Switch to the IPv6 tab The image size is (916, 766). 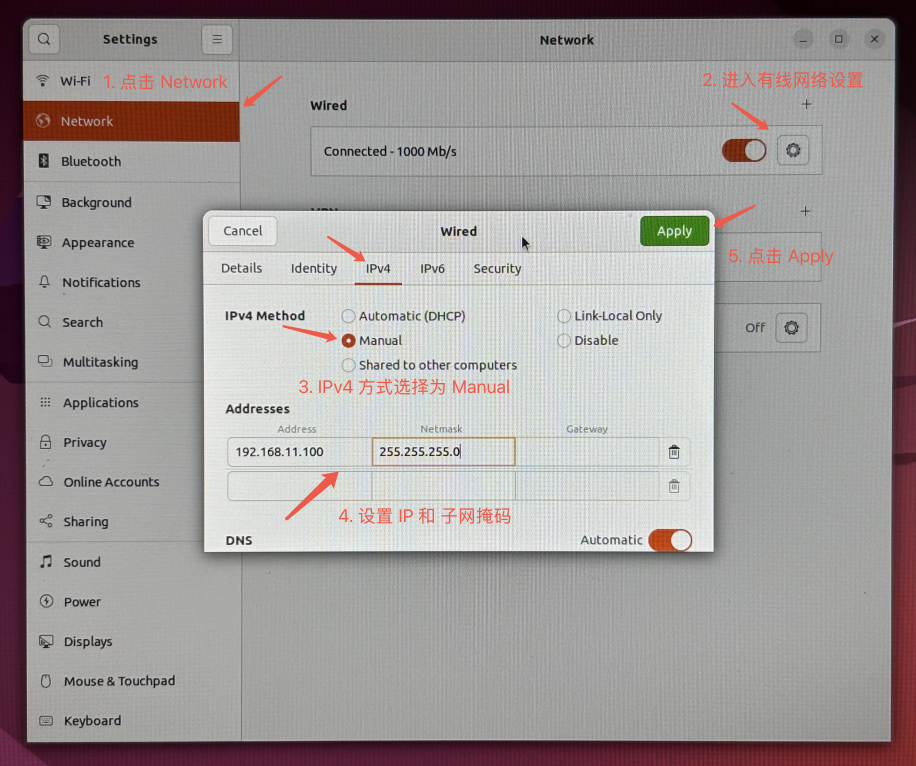click(432, 268)
